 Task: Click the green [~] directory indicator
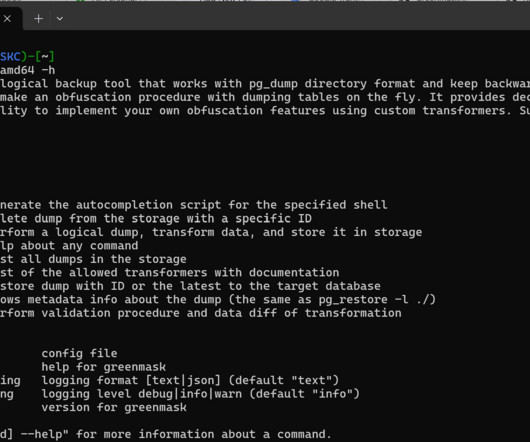(45, 56)
